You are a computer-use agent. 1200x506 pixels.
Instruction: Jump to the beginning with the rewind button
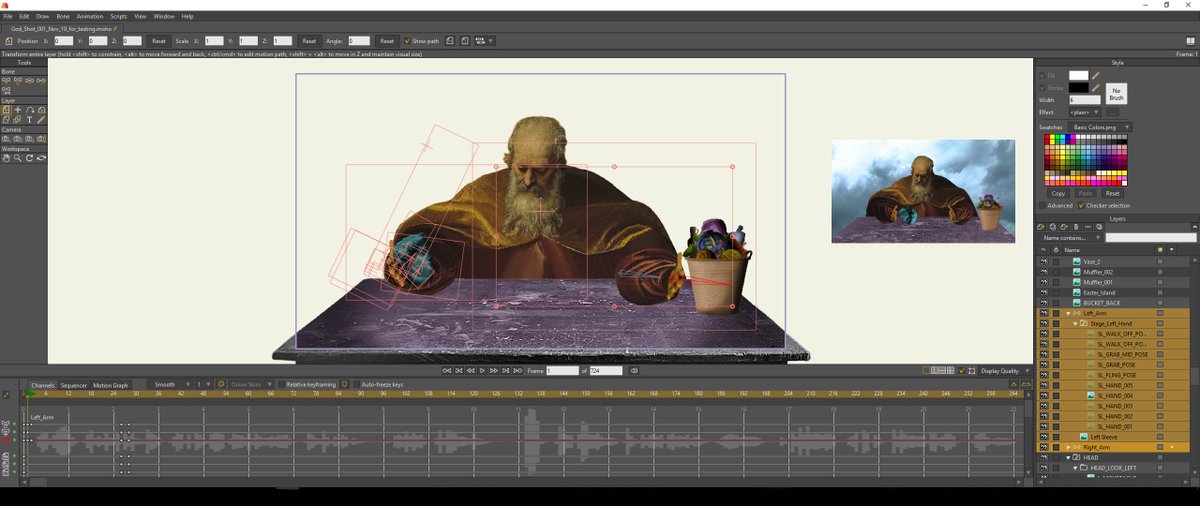click(x=447, y=370)
